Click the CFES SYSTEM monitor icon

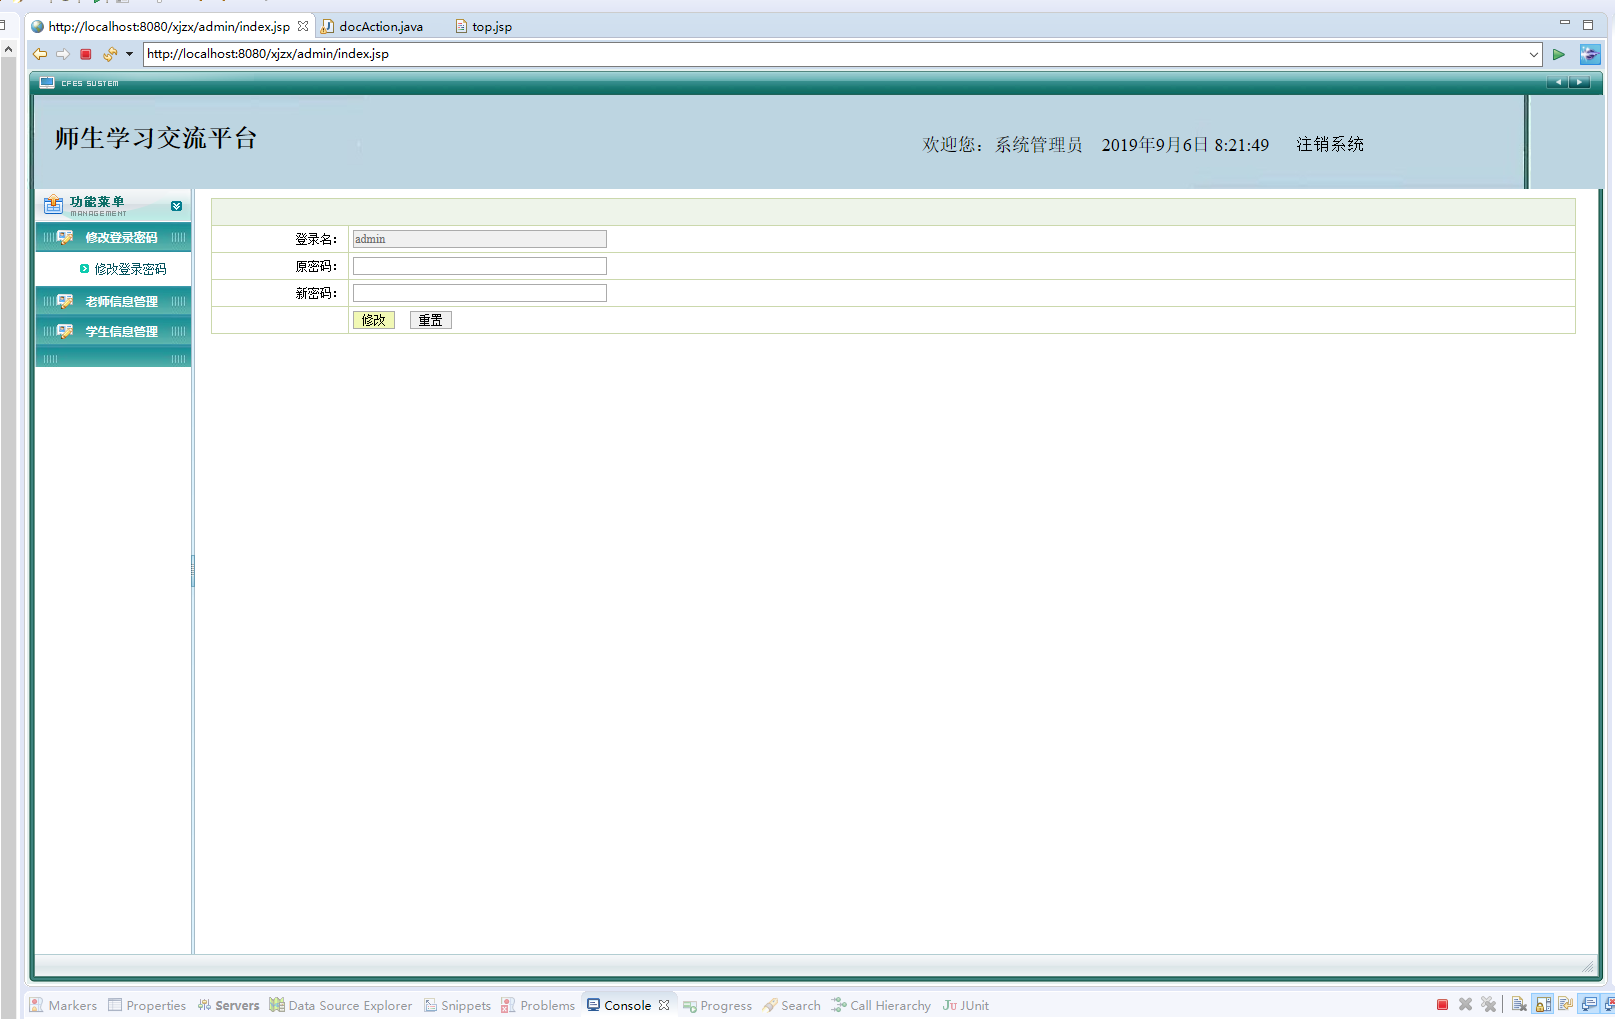tap(47, 83)
